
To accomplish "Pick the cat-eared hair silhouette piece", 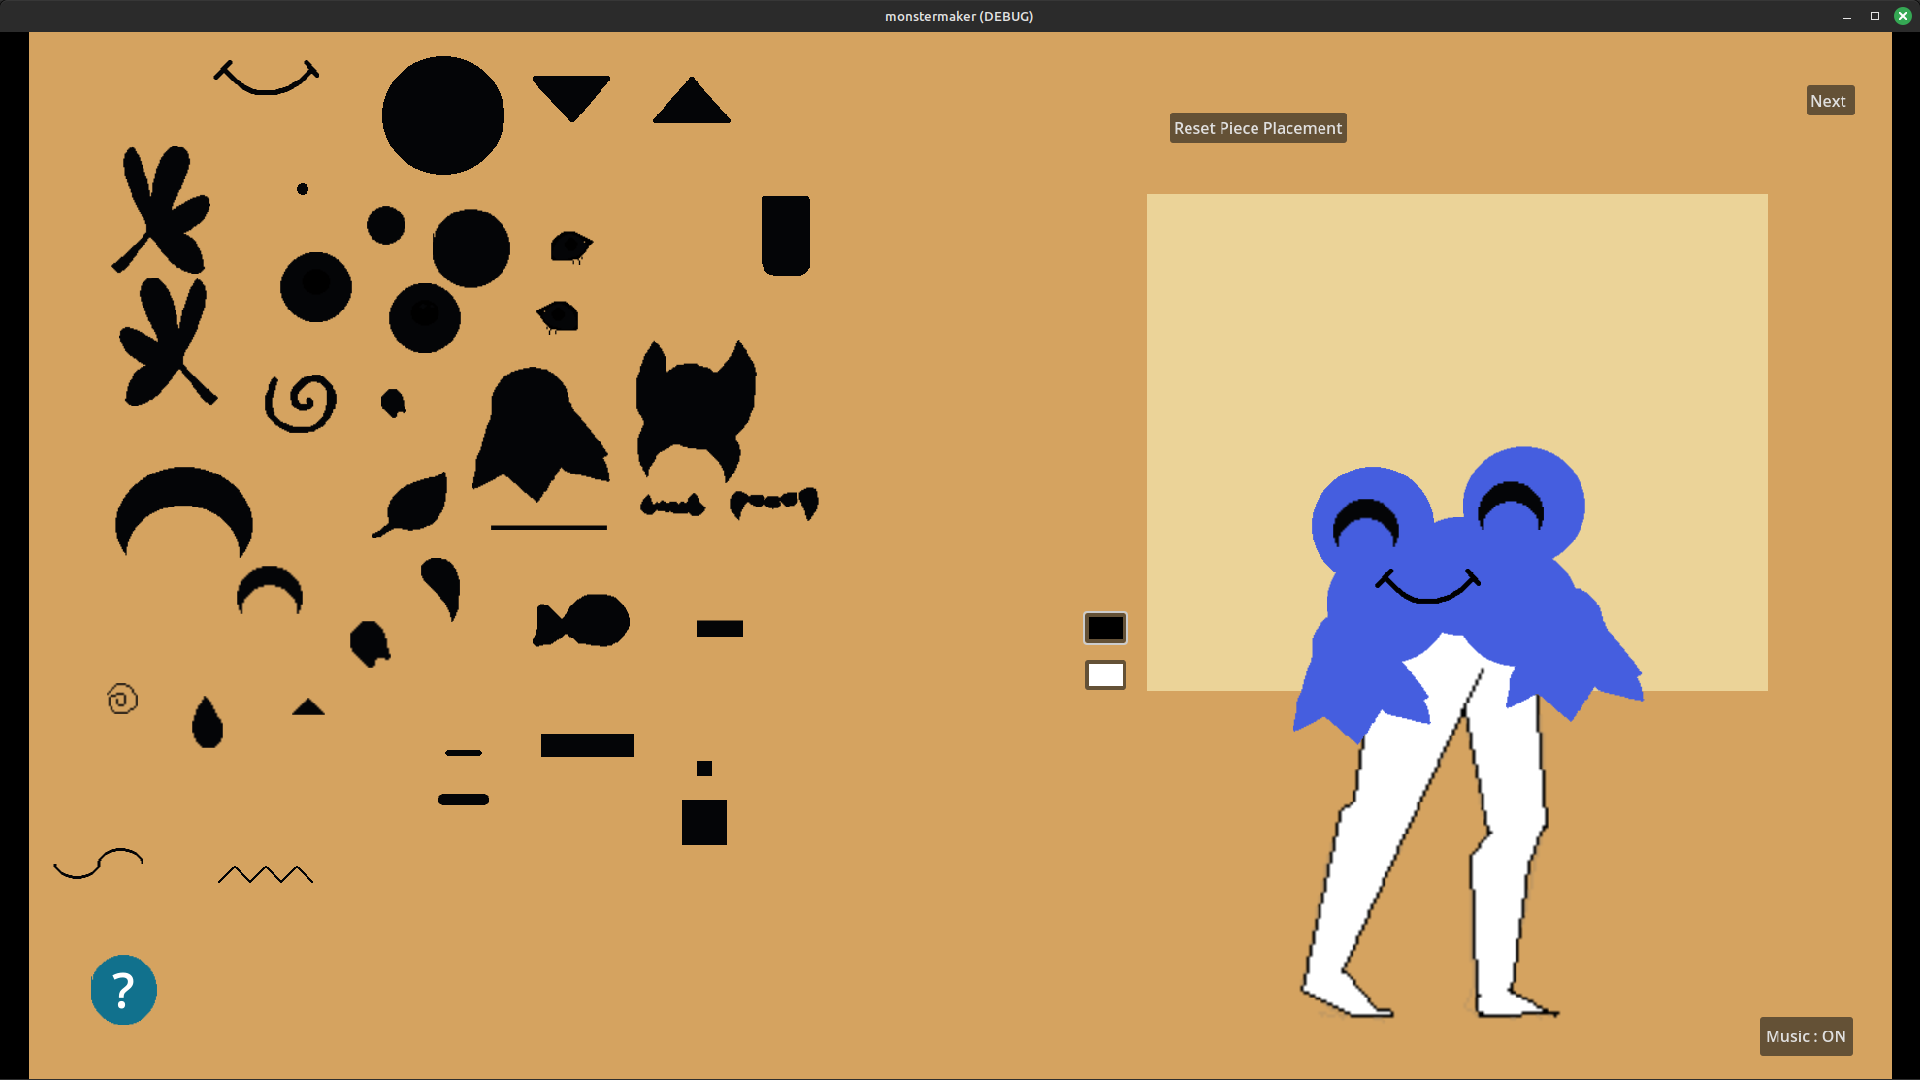I will 695,405.
